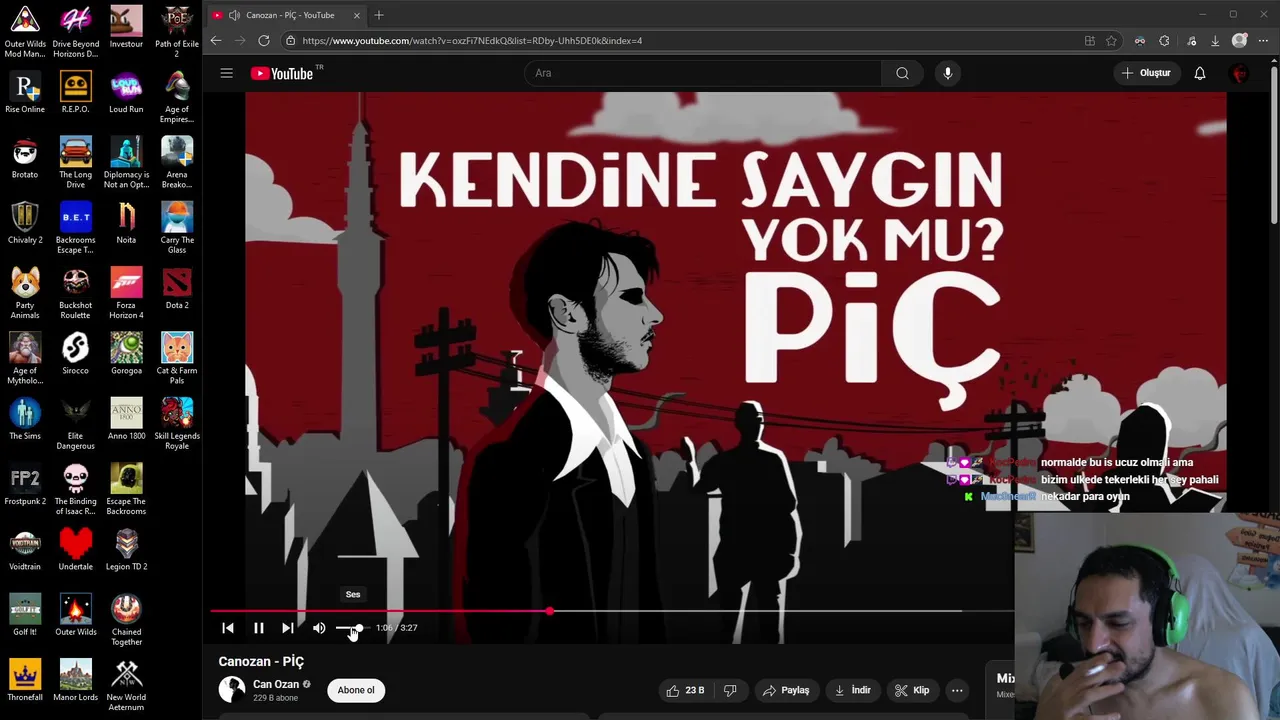Launch Undertale desktop shortcut

click(76, 550)
